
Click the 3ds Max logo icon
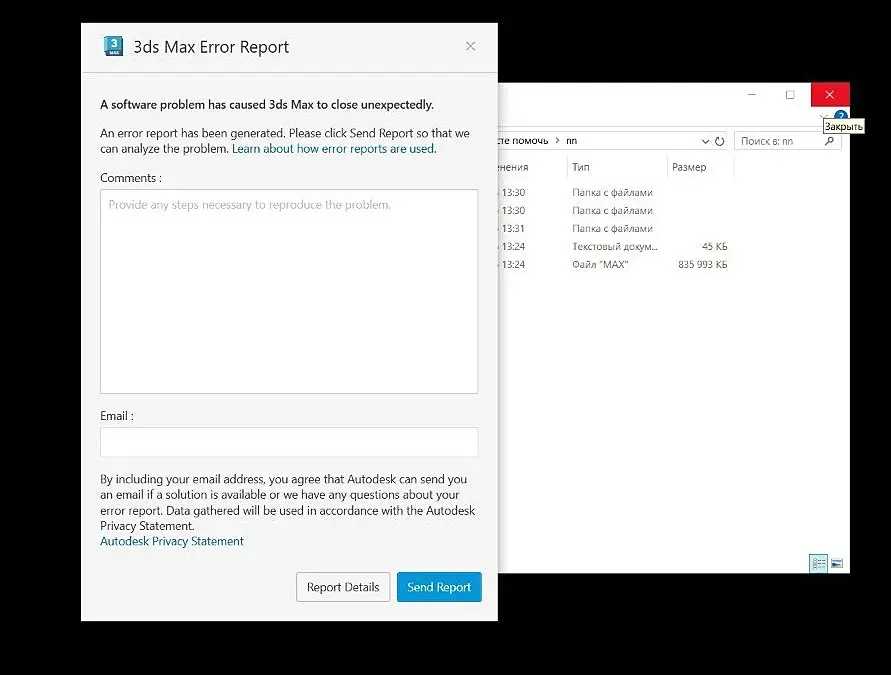(x=113, y=46)
